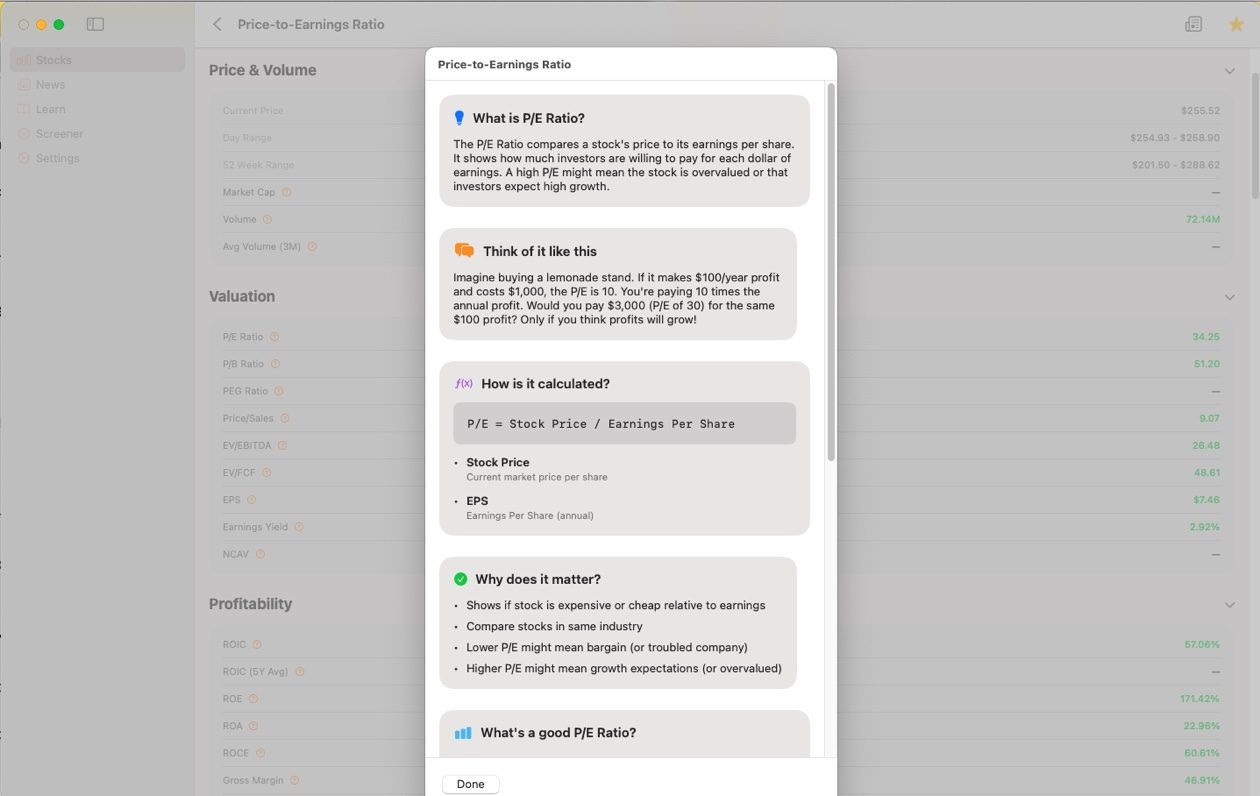Click info icon next to P/E Ratio
This screenshot has width=1260, height=796.
pyautogui.click(x=274, y=337)
